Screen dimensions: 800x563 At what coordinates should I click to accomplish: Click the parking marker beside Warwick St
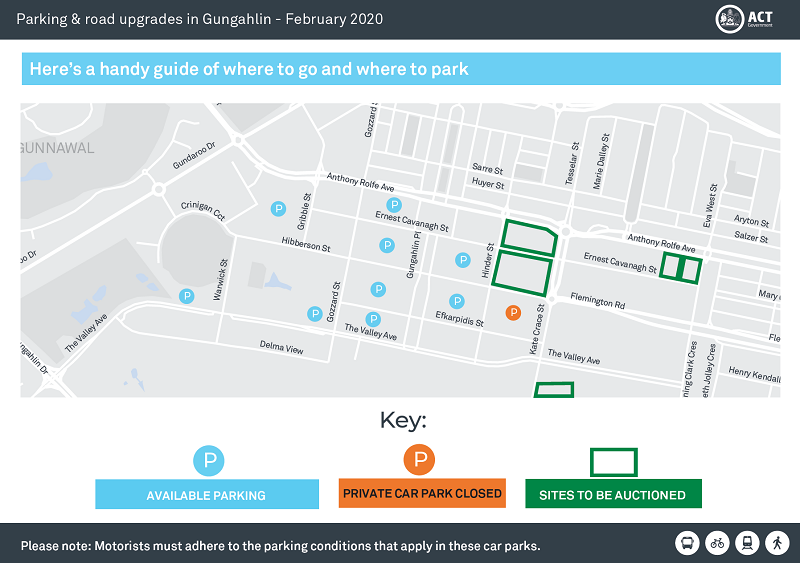point(187,296)
